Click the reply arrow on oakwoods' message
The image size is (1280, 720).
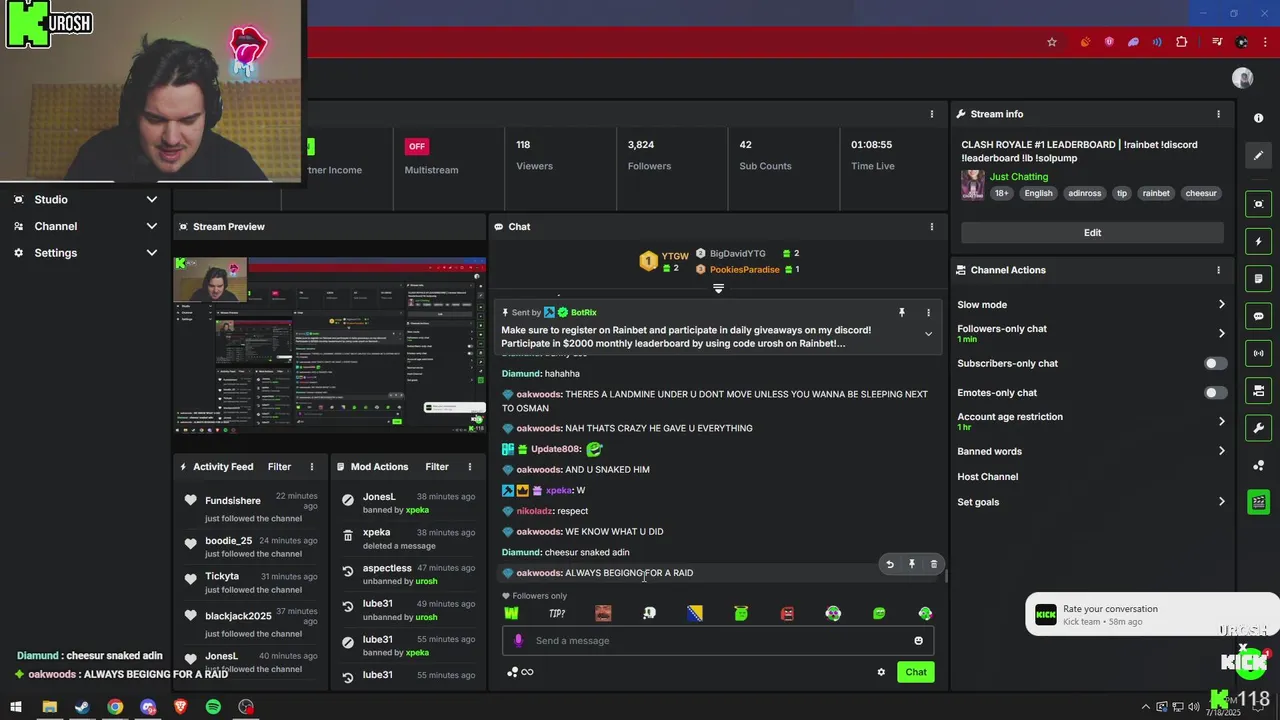click(890, 564)
